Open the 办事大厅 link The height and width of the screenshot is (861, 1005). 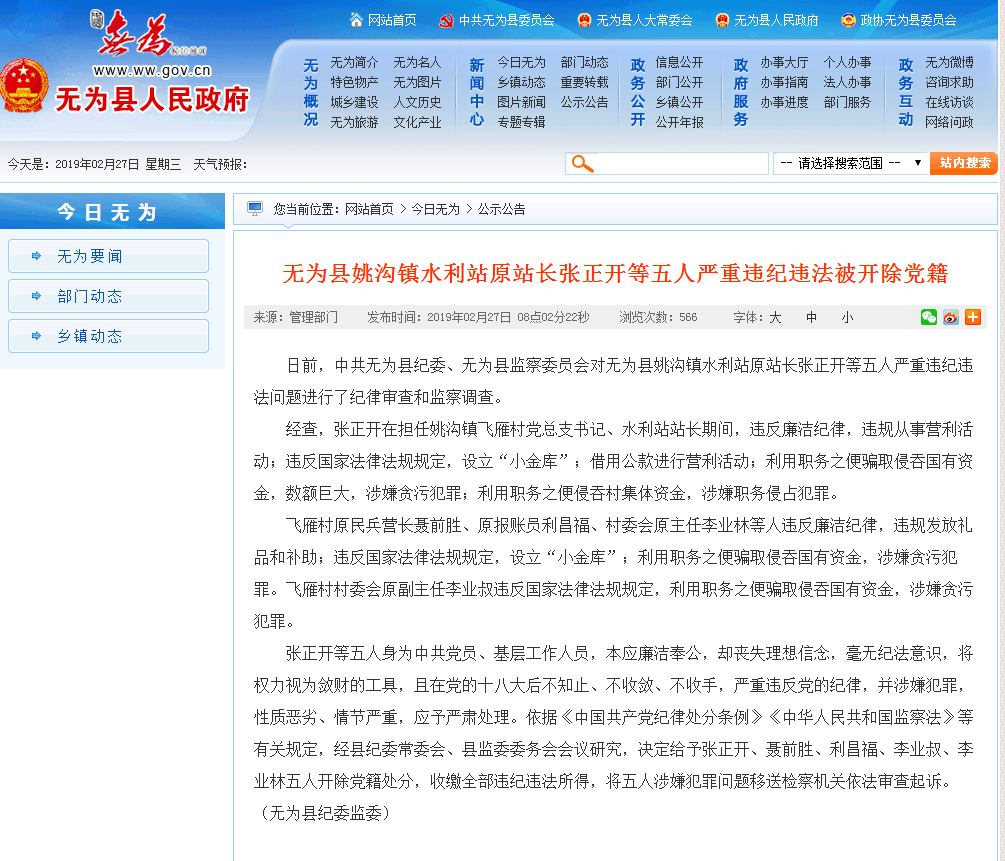pyautogui.click(x=785, y=62)
